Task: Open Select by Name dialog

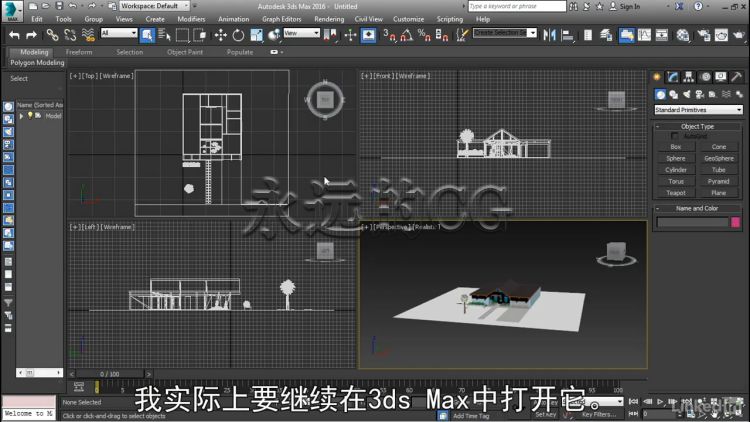Action: click(164, 35)
